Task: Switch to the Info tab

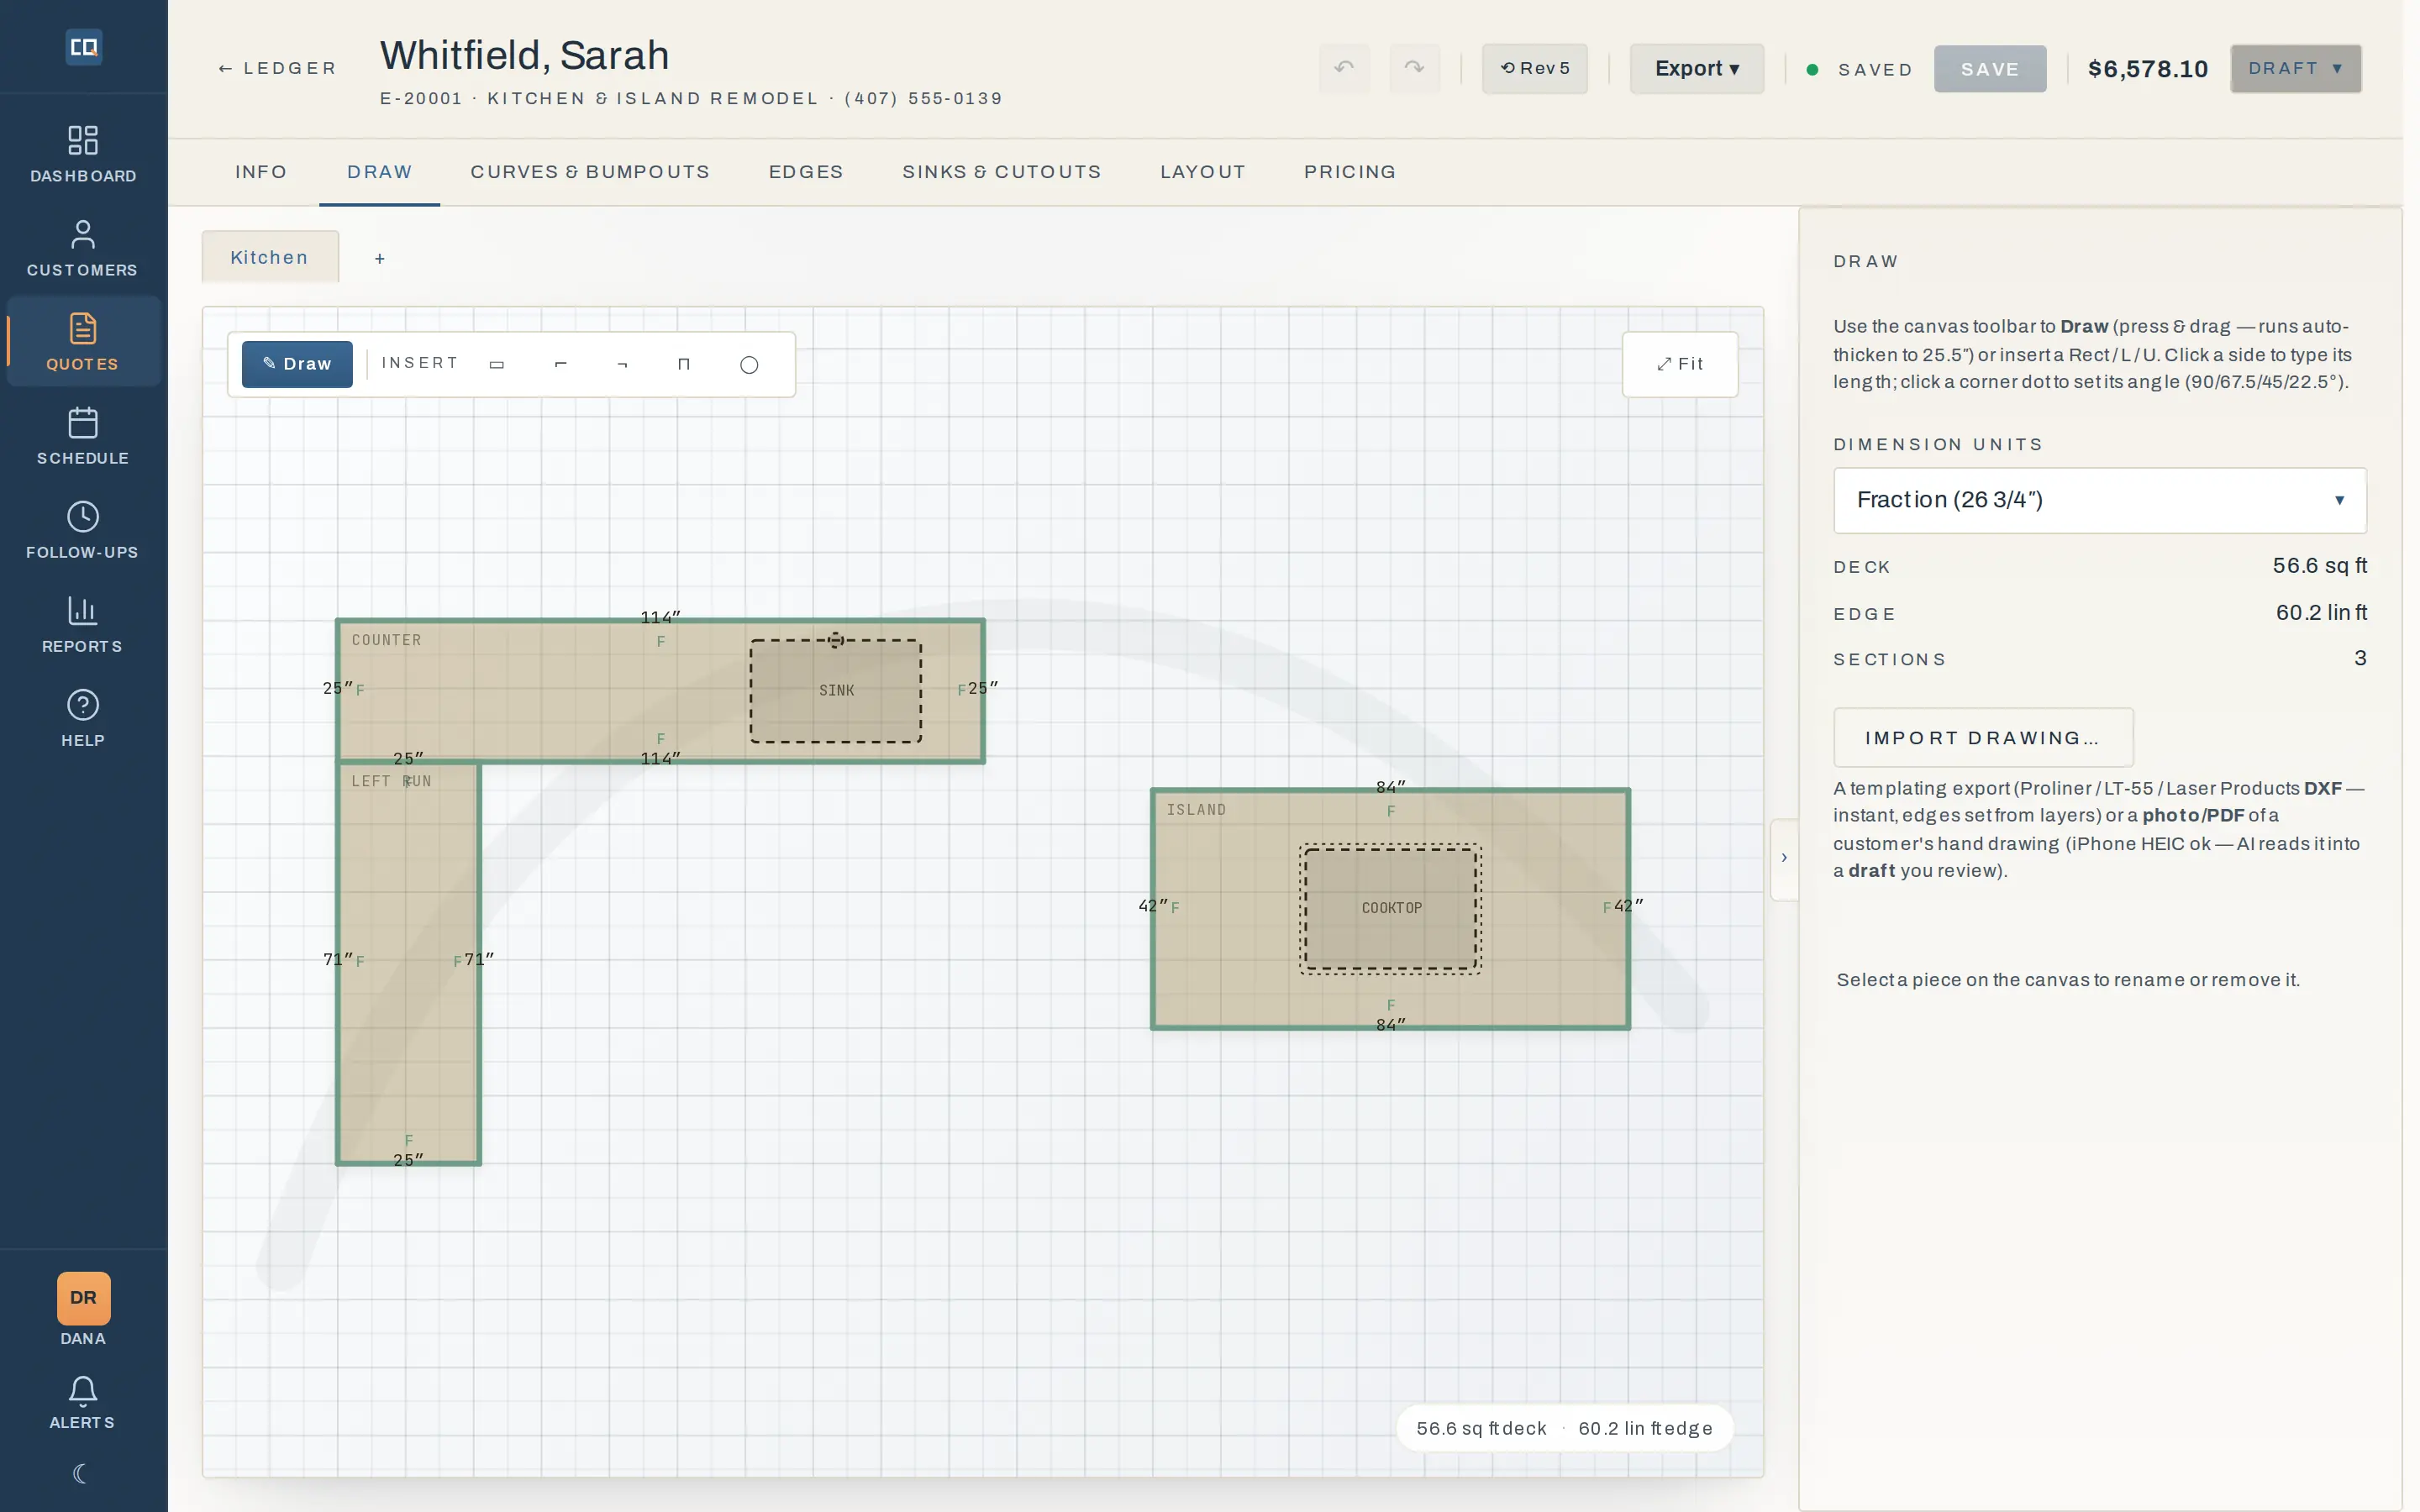Action: point(261,172)
